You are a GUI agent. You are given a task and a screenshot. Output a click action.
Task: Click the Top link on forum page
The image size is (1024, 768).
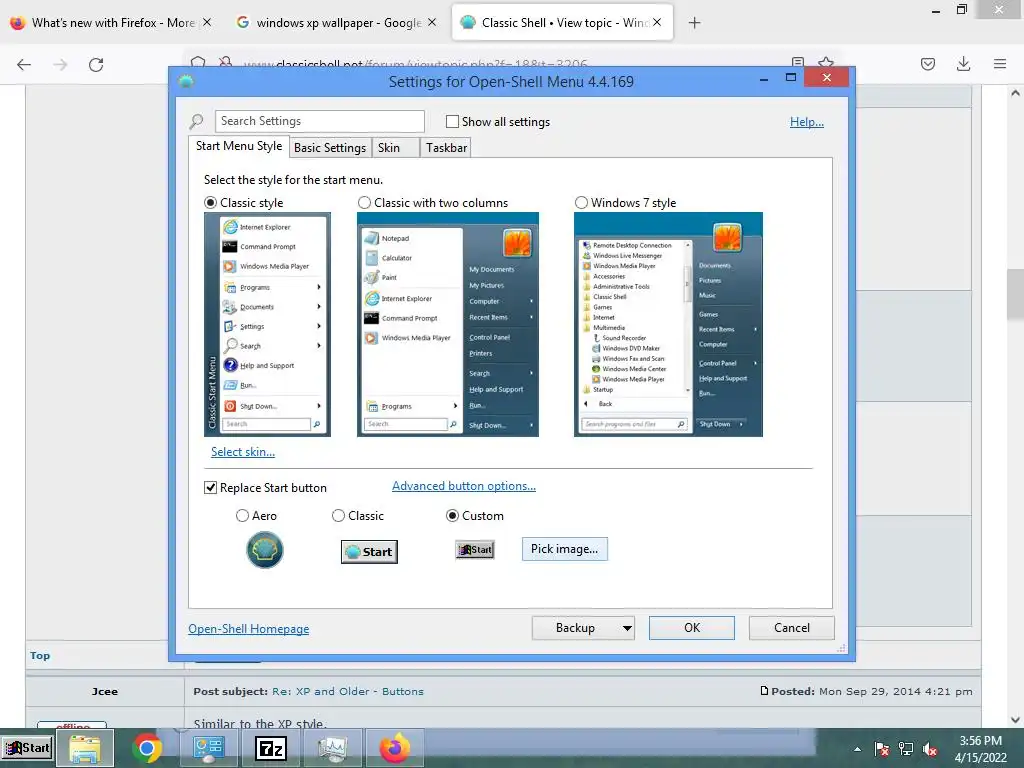40,655
